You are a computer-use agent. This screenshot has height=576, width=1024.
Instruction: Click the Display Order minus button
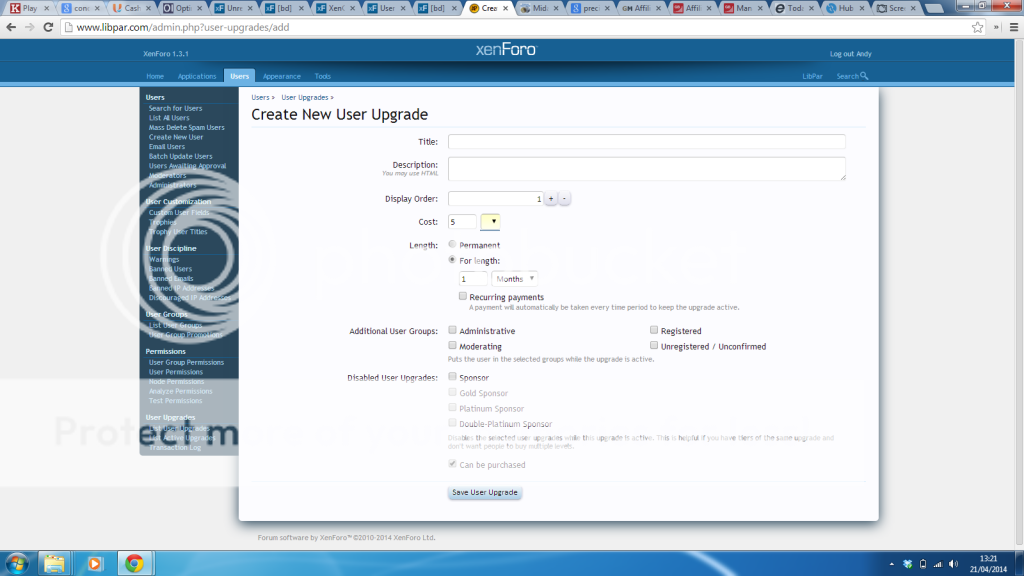563,198
